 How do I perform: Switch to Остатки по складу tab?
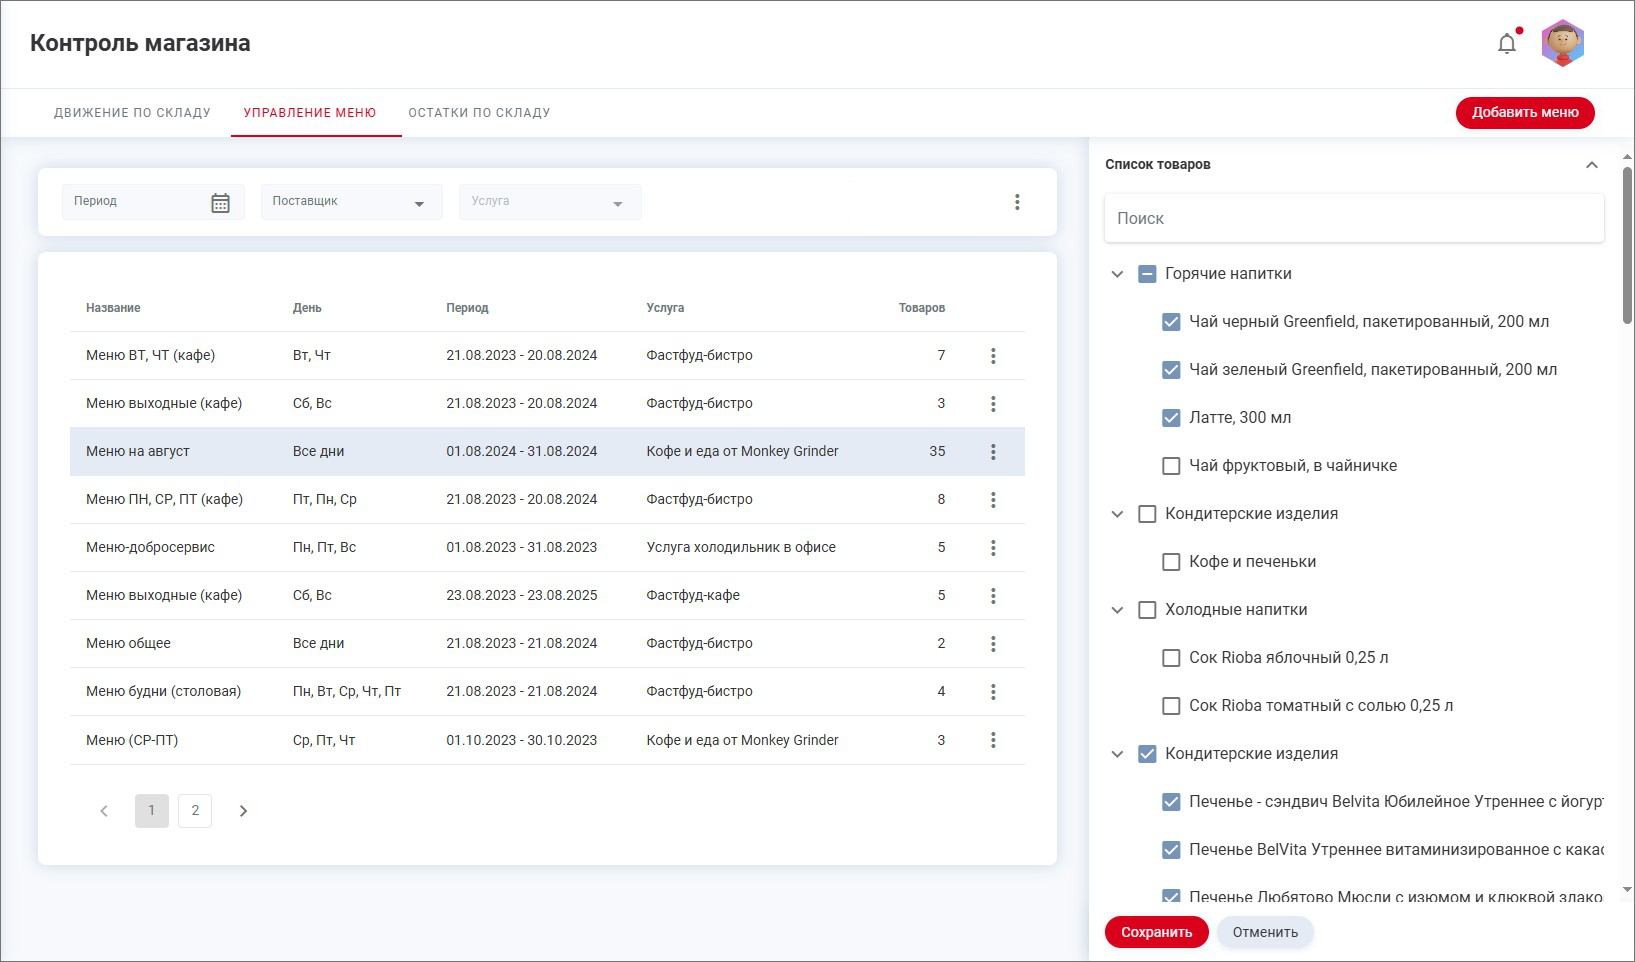pyautogui.click(x=479, y=113)
